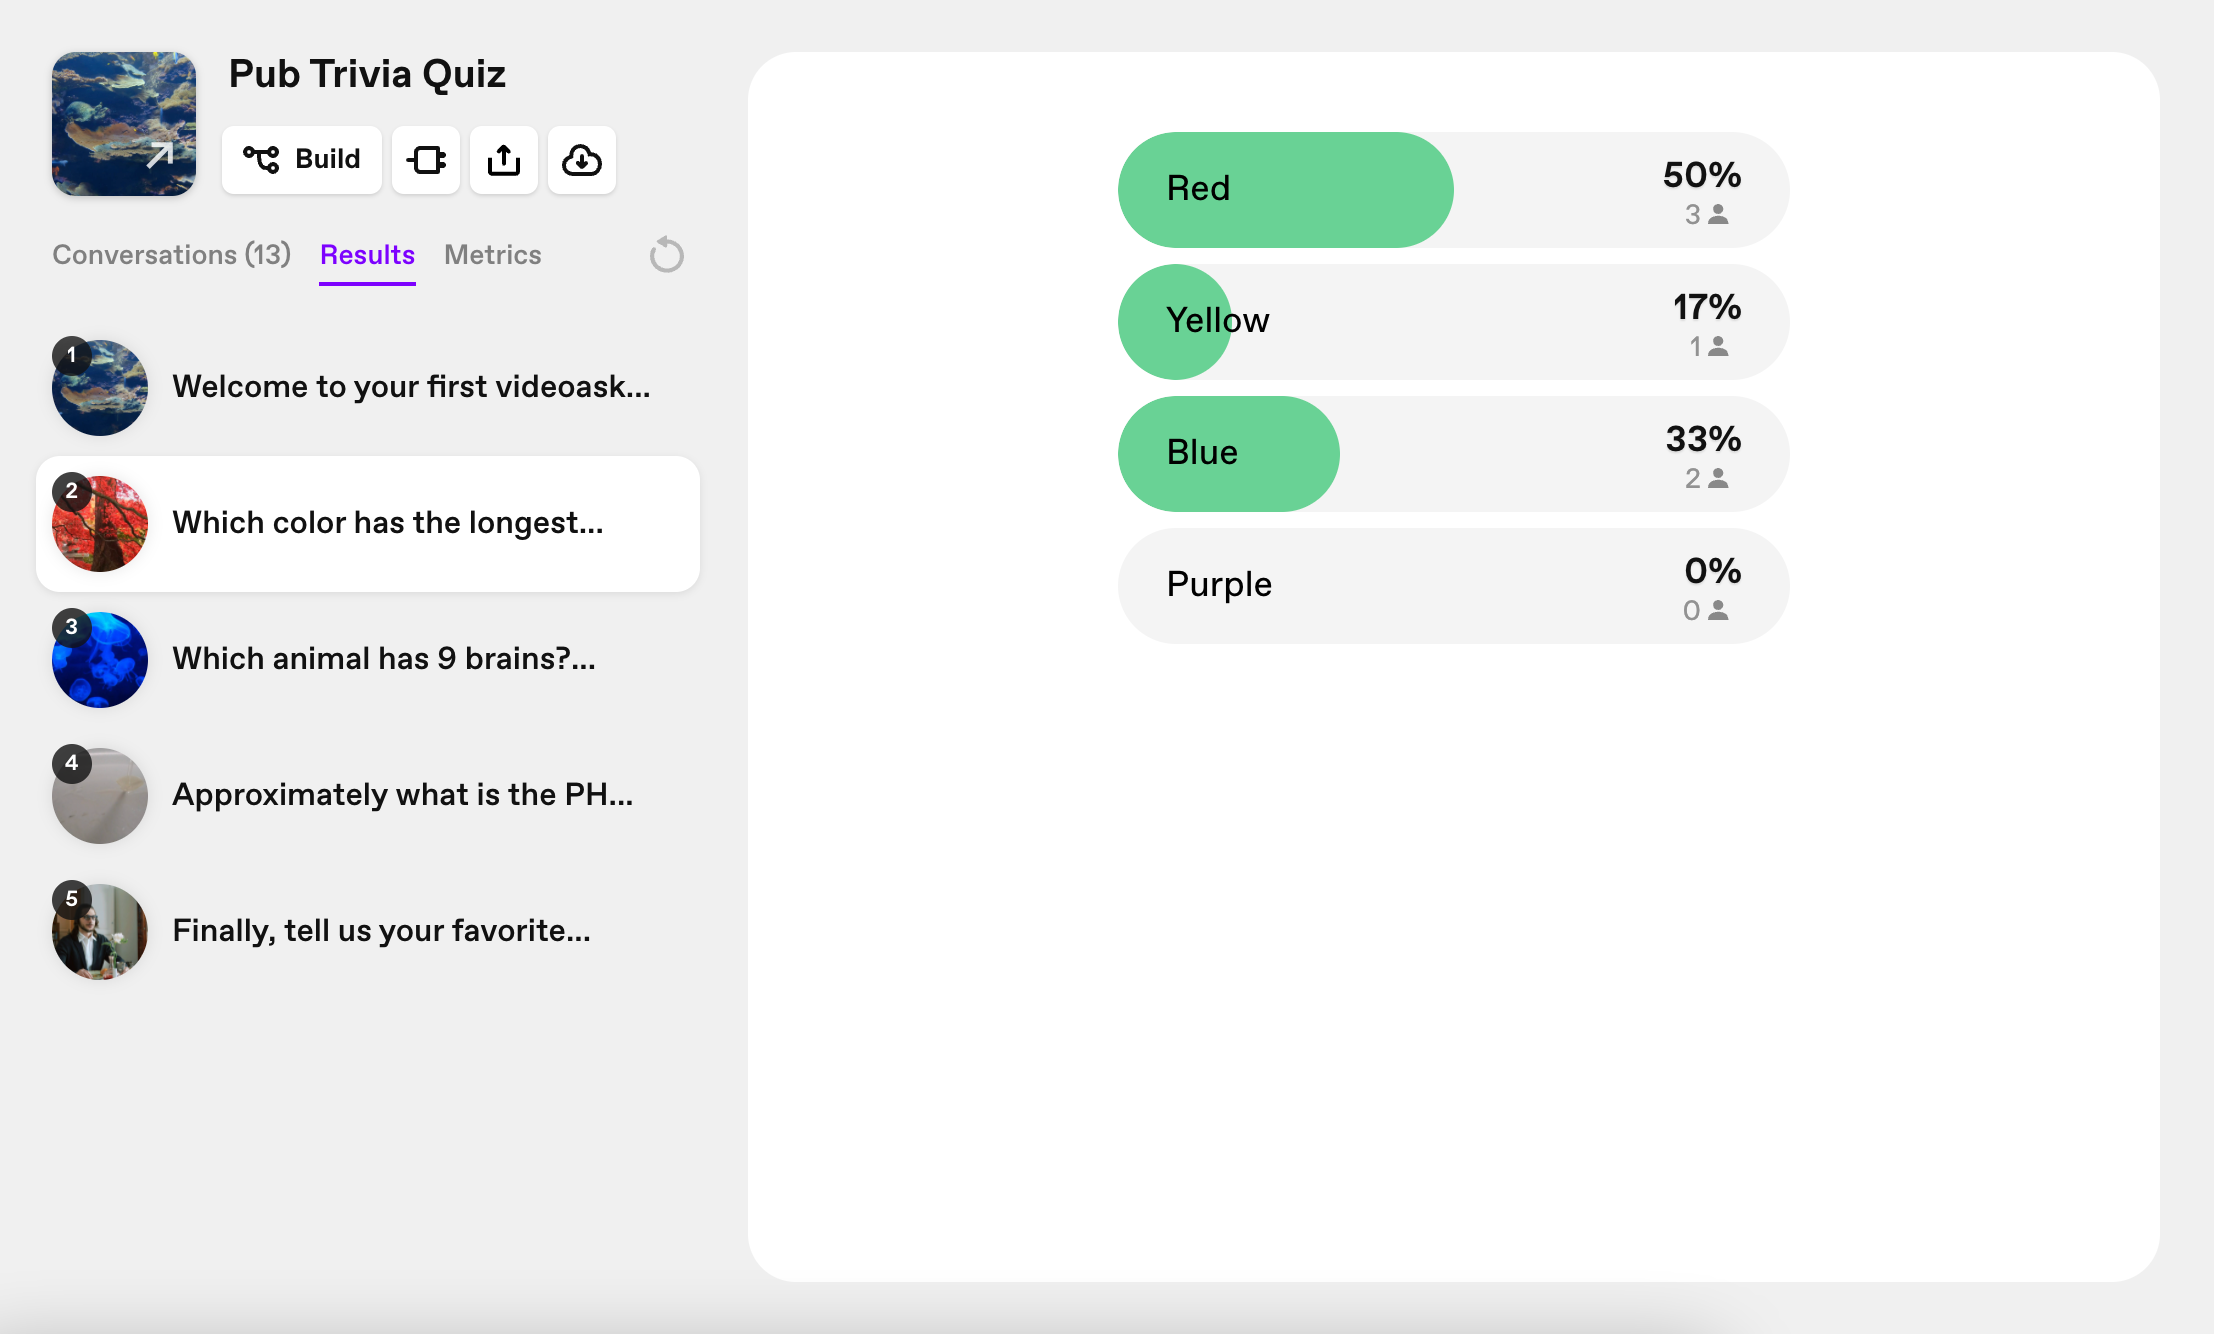Select step 3 Which animal has 9 brains

pyautogui.click(x=368, y=660)
